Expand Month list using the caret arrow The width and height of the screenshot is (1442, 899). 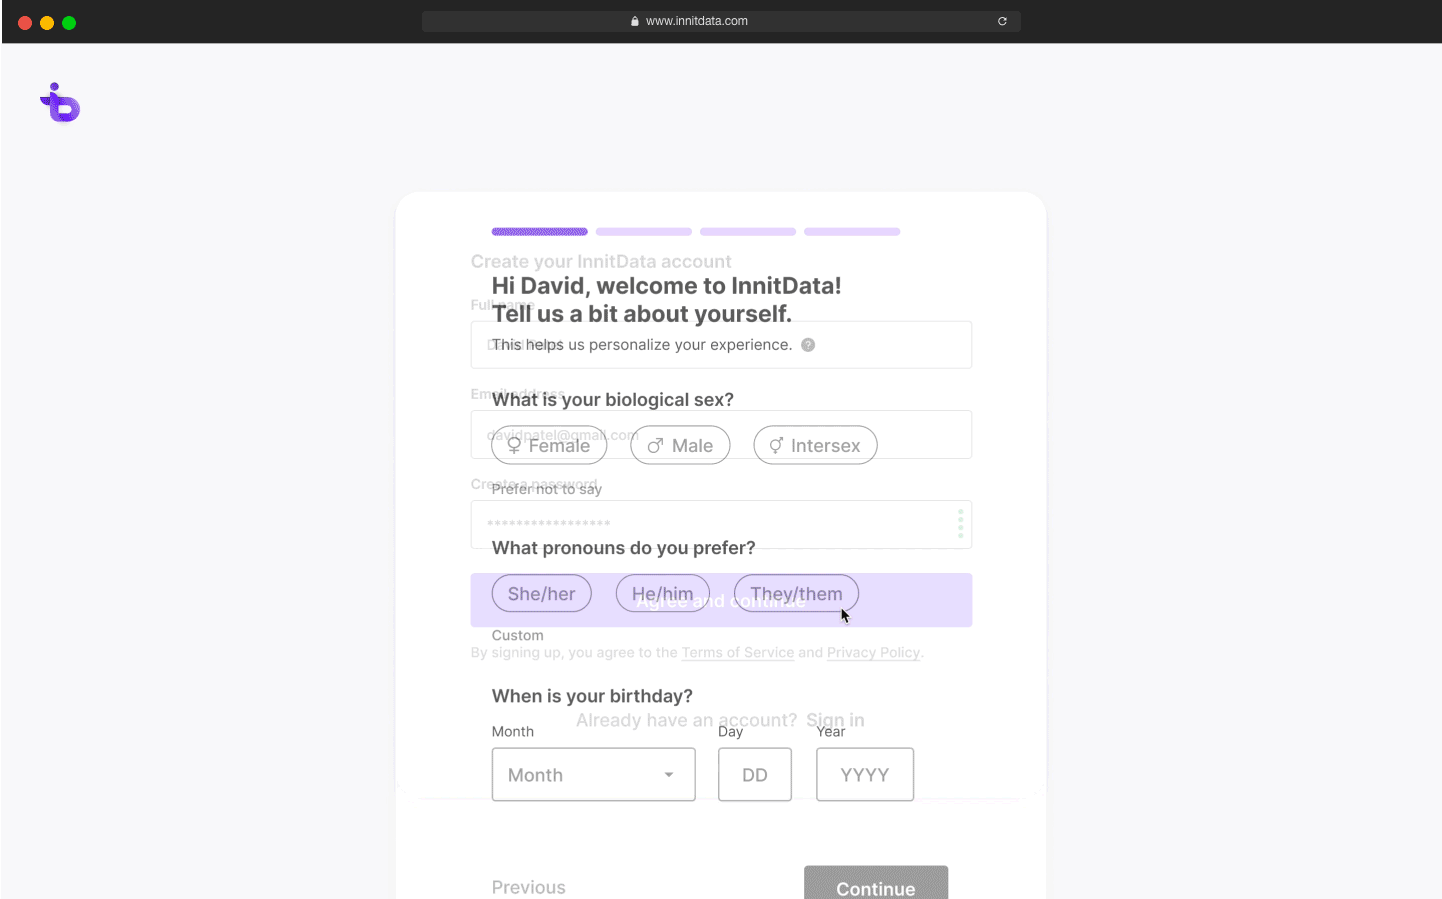669,775
